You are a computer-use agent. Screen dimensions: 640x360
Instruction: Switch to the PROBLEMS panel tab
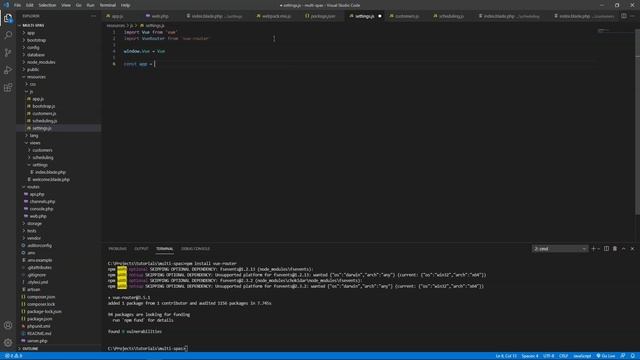(x=118, y=249)
